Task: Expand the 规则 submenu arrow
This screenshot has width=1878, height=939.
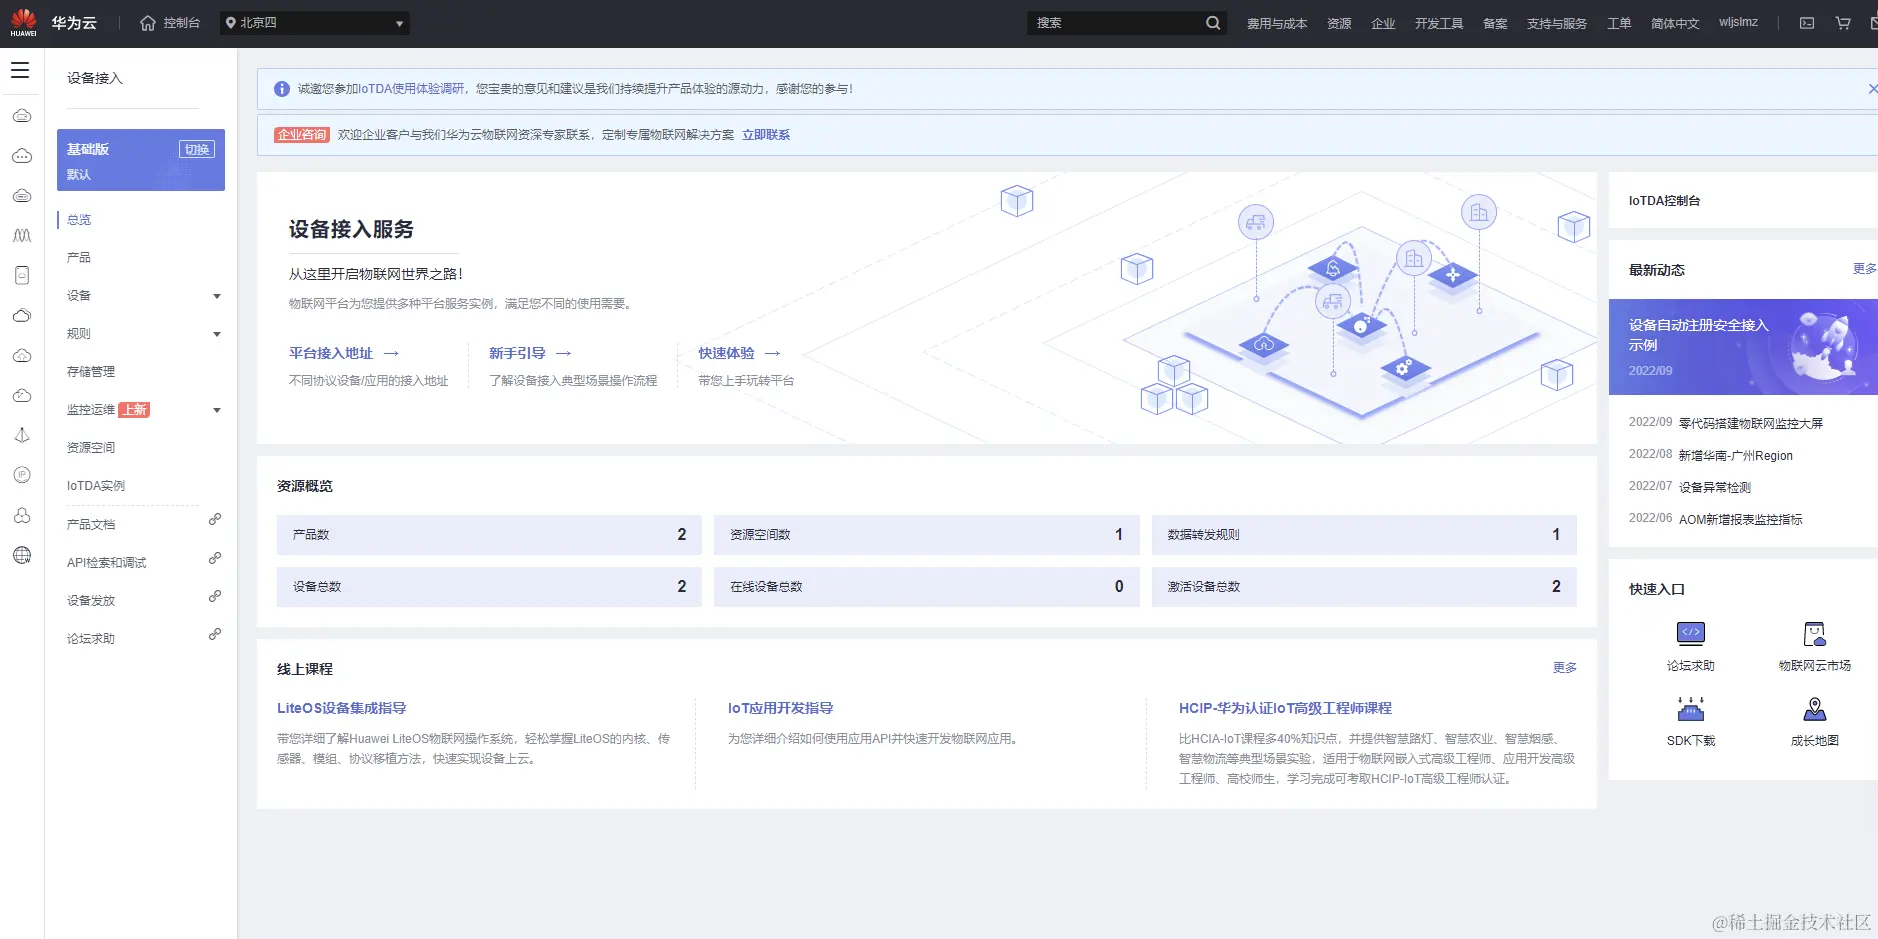Action: [x=217, y=334]
